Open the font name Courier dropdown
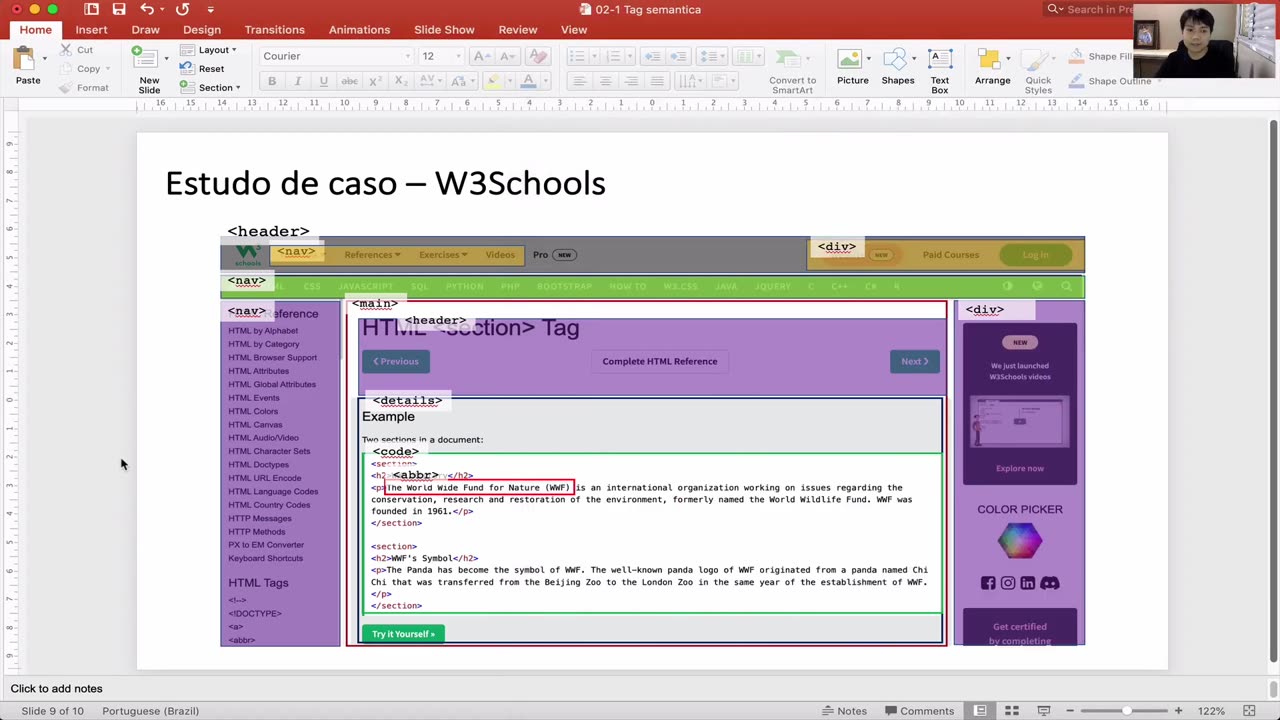Screen dimensions: 1280x720 pyautogui.click(x=406, y=56)
